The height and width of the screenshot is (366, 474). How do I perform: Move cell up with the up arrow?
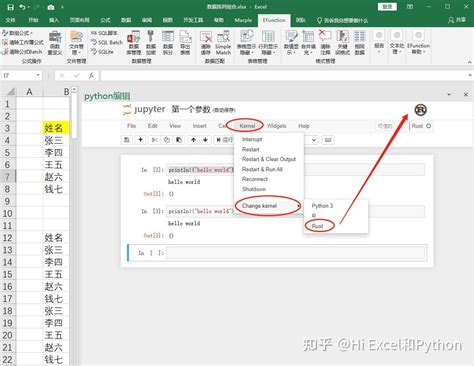(x=193, y=140)
